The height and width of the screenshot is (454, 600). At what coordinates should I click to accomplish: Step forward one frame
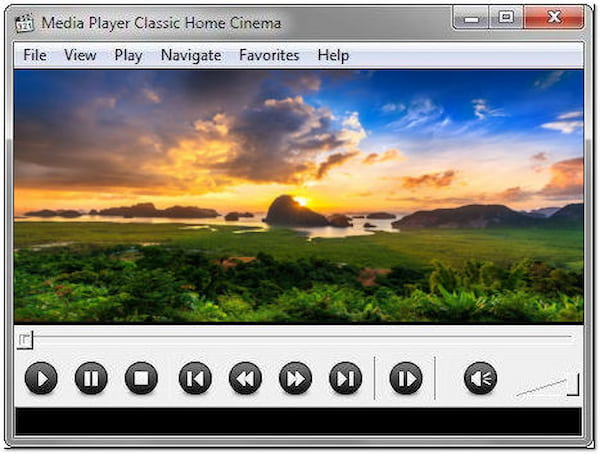pos(406,378)
